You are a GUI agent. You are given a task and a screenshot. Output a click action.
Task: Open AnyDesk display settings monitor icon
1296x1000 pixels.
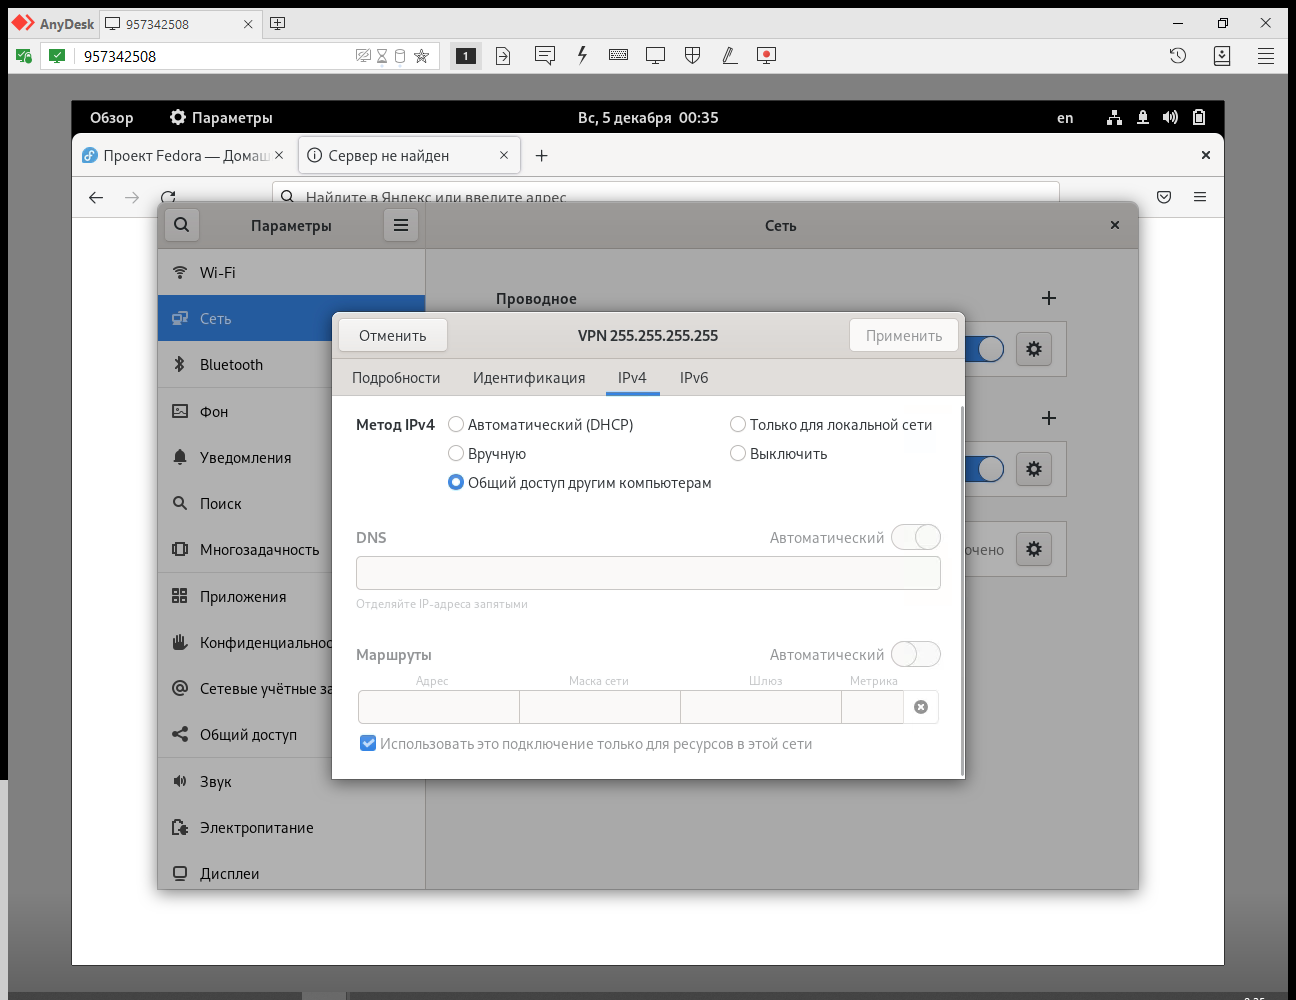tap(656, 56)
